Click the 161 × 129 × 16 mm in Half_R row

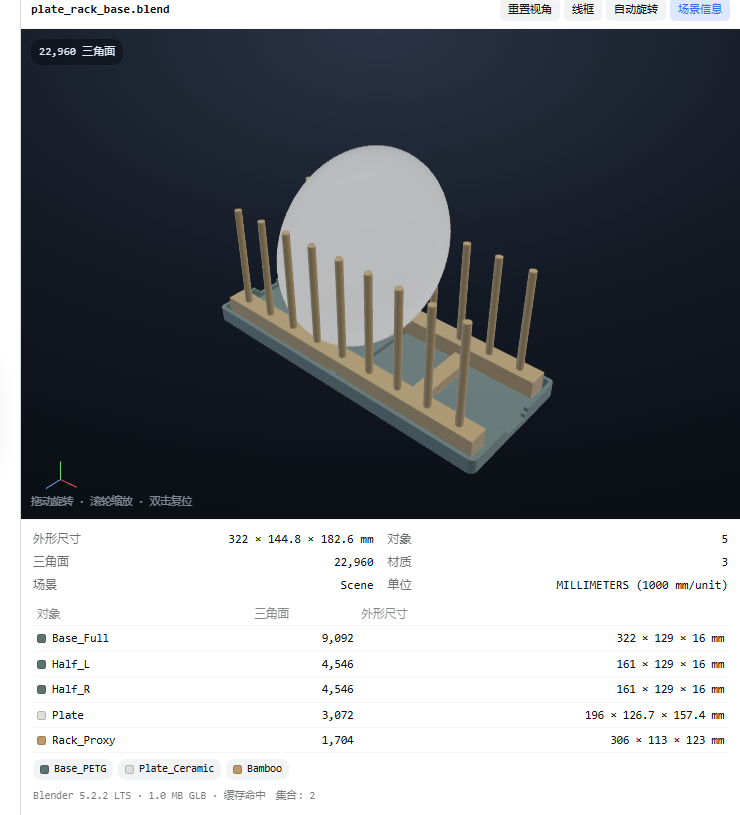tap(670, 689)
